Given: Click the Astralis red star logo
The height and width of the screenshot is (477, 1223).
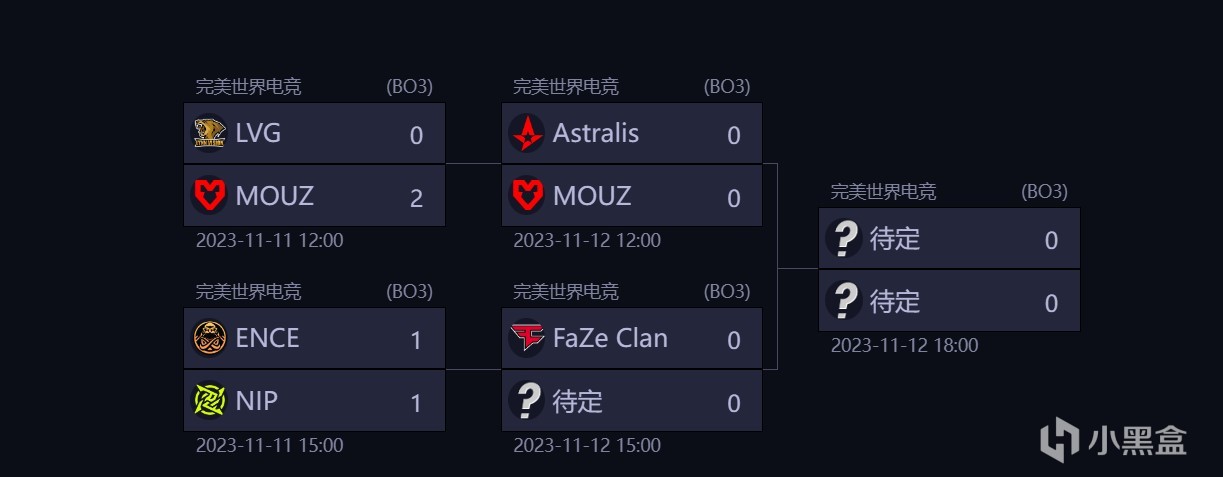Looking at the screenshot, I should point(527,133).
